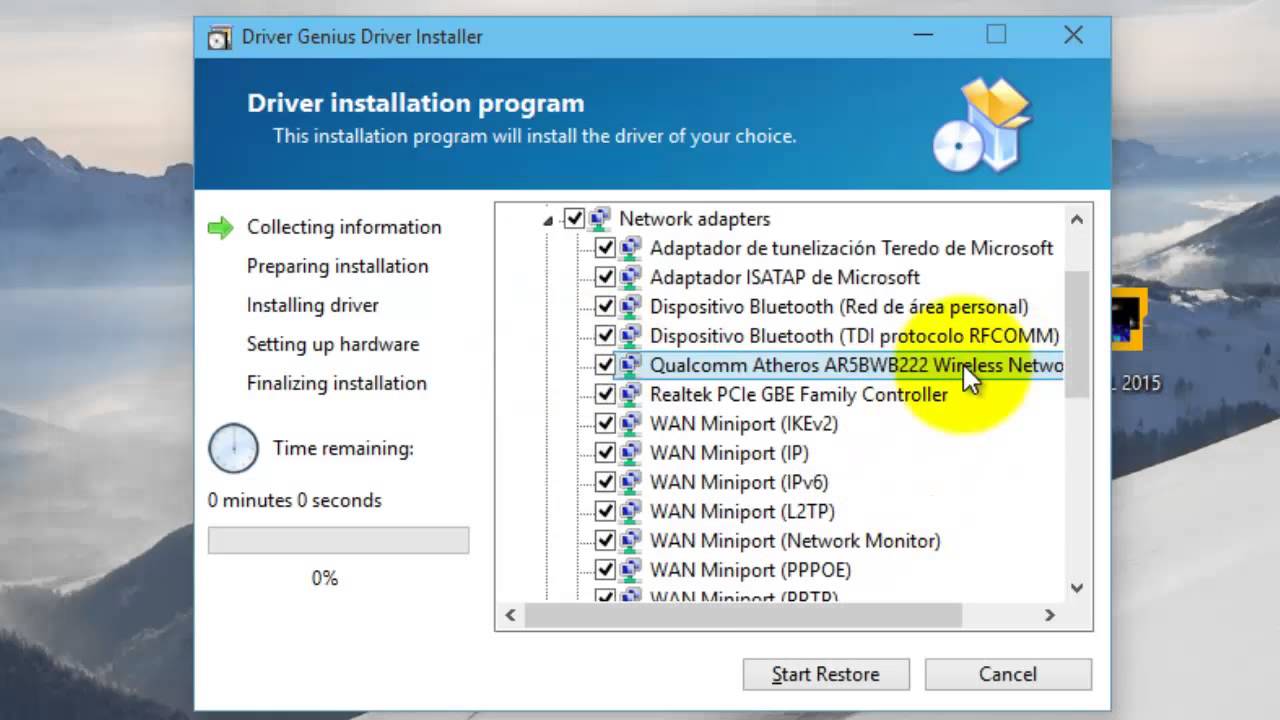Select WAN Miniport (PPPOE) label text

(x=751, y=570)
